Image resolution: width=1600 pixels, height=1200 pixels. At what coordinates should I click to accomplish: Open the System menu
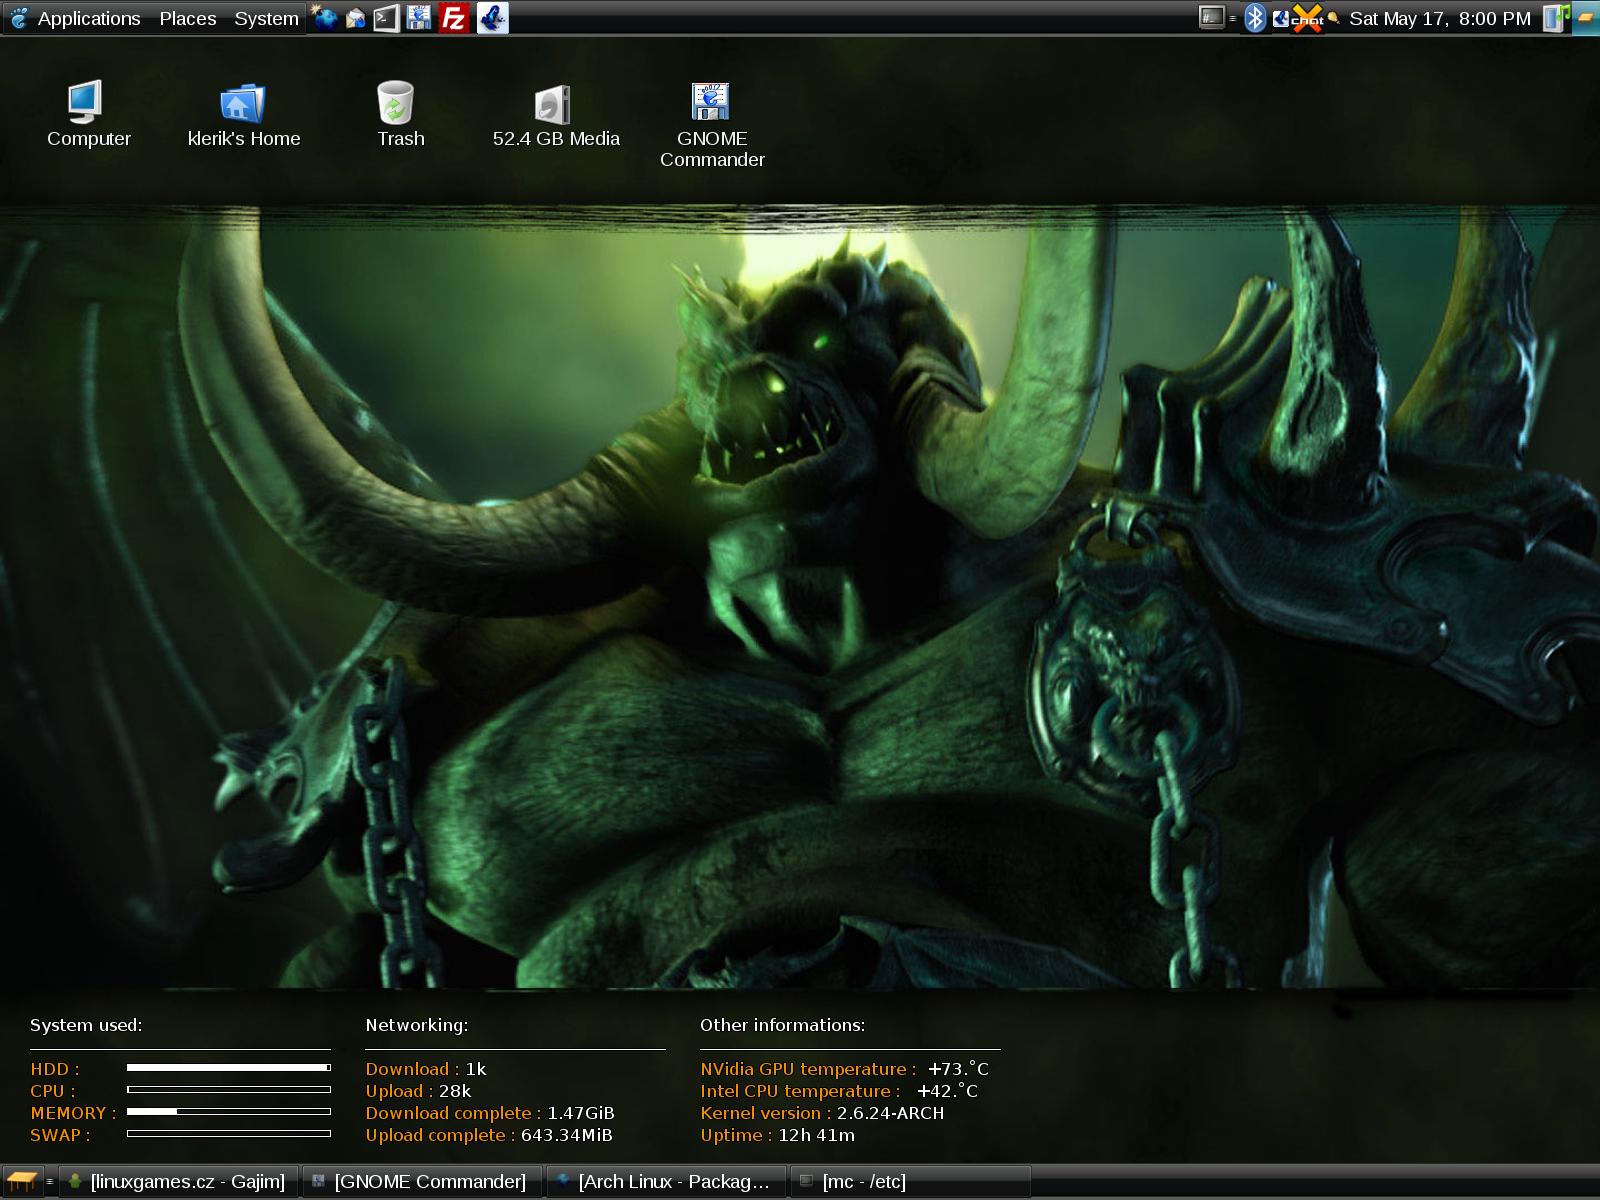coord(266,18)
